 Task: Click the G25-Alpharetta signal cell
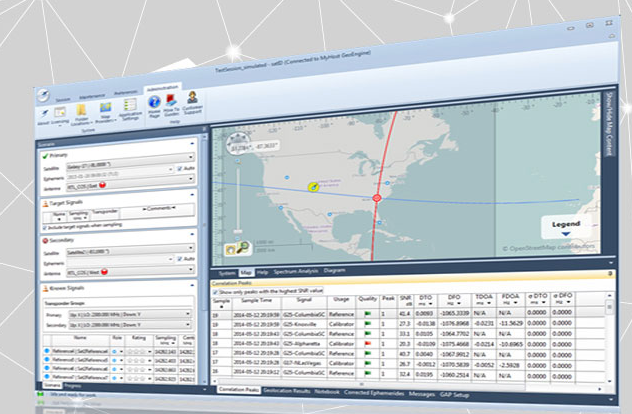(x=304, y=344)
